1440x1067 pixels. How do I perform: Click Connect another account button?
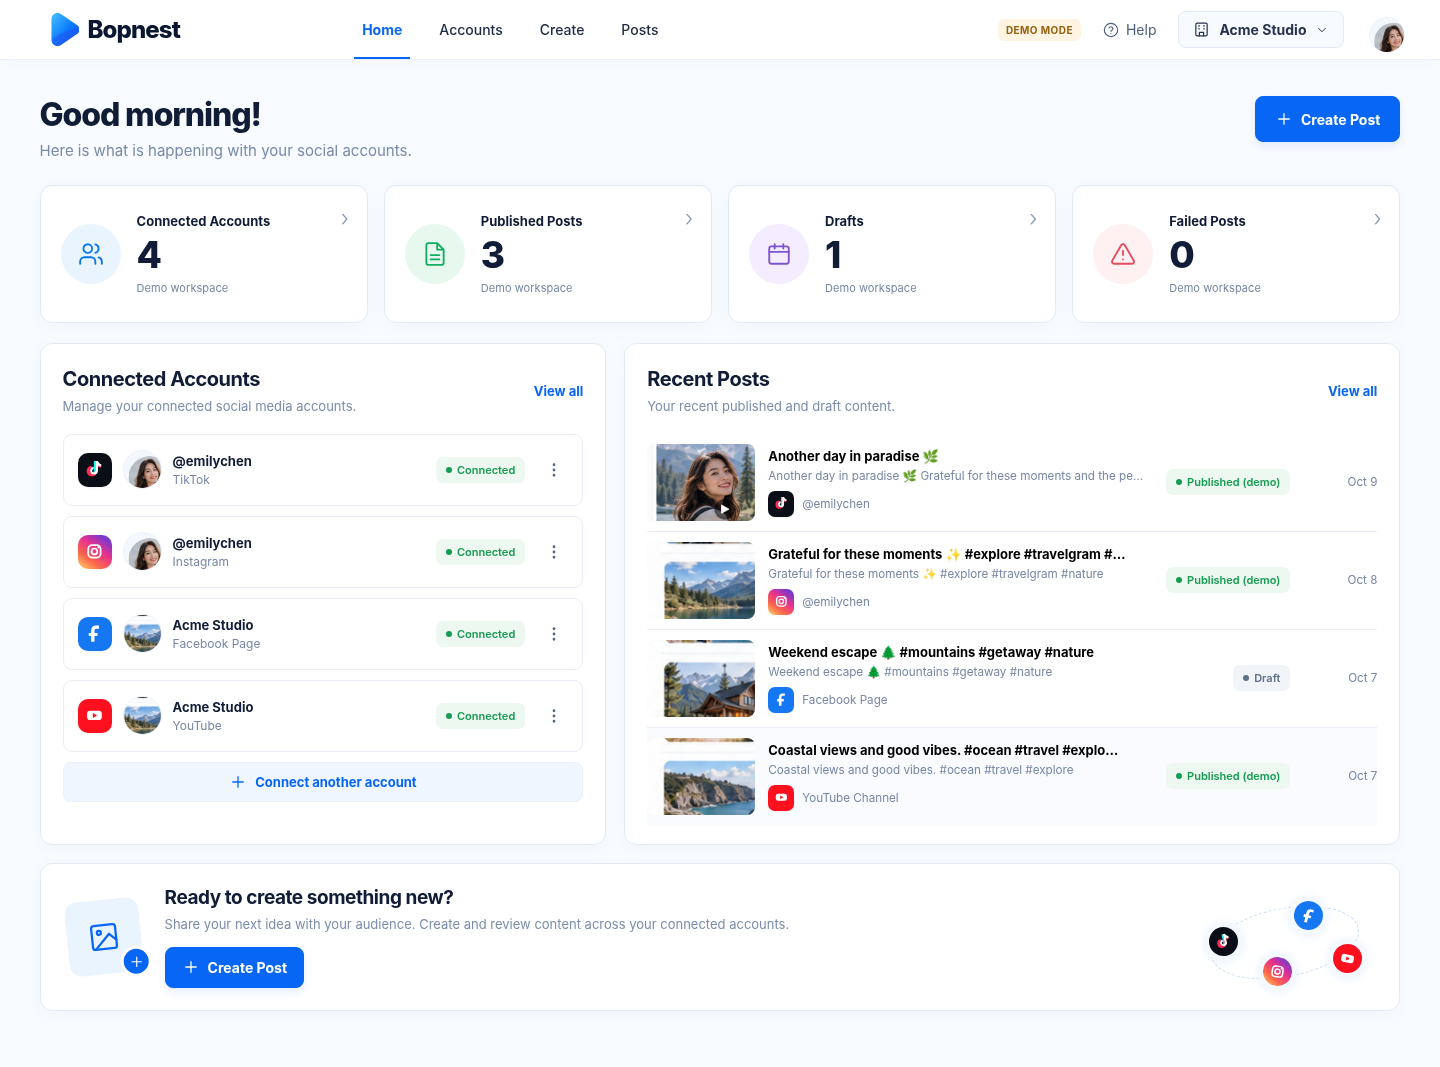[x=323, y=782]
